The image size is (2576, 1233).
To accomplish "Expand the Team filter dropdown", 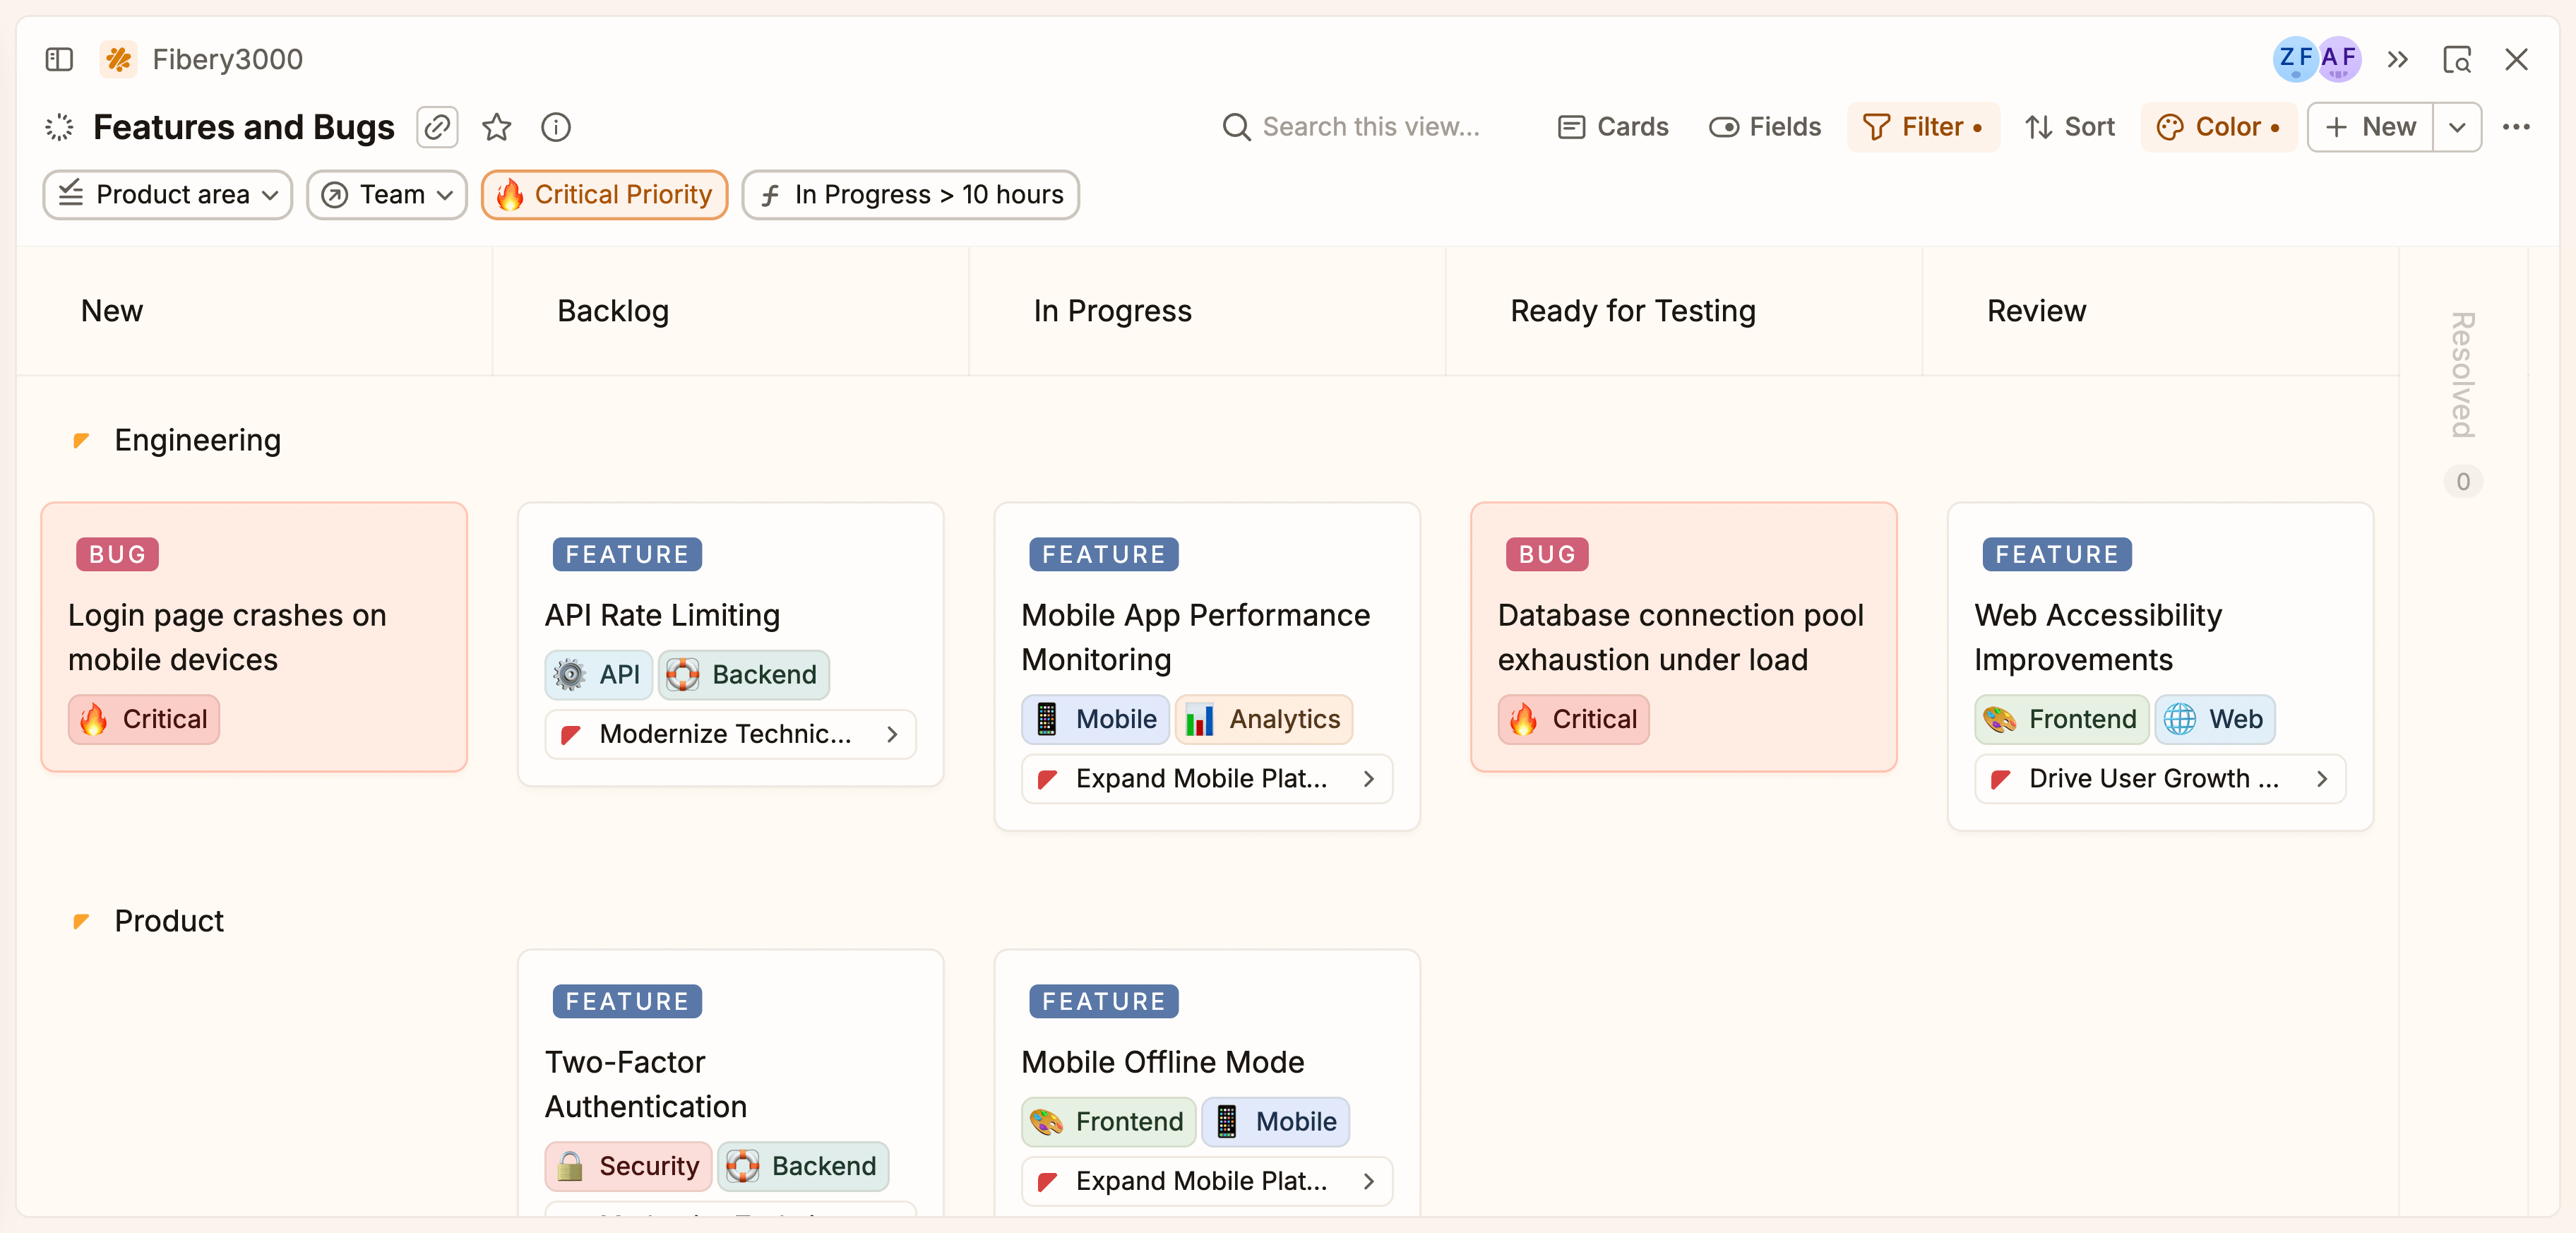I will click(387, 194).
